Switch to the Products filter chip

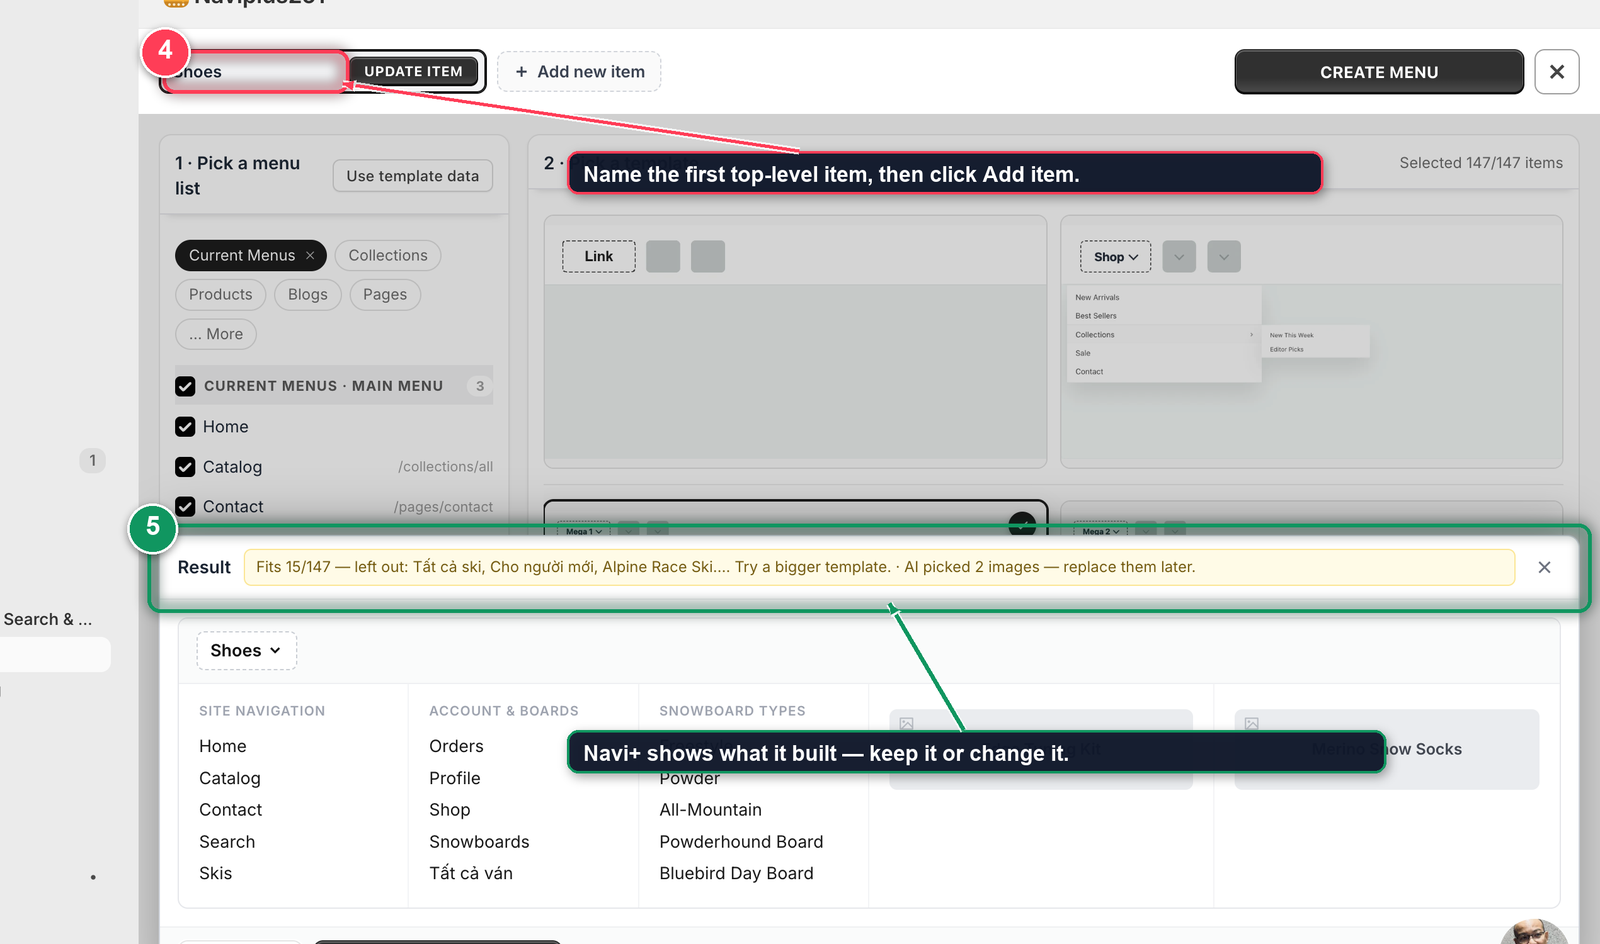[221, 294]
